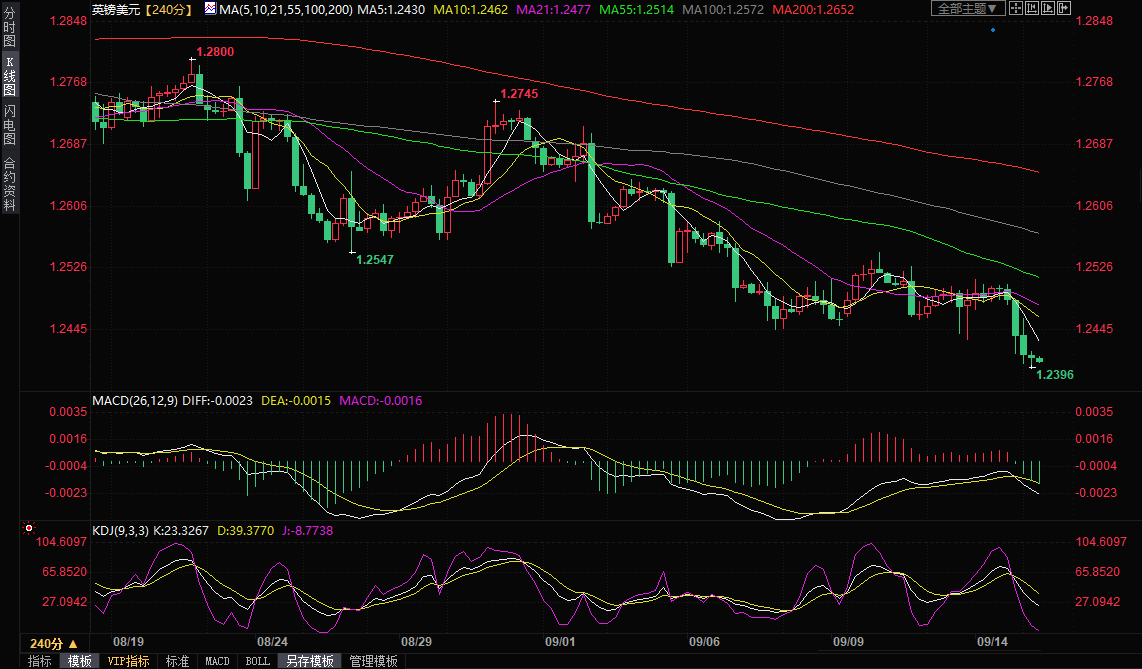
Task: Click 另存模板 to save template
Action: (x=309, y=661)
